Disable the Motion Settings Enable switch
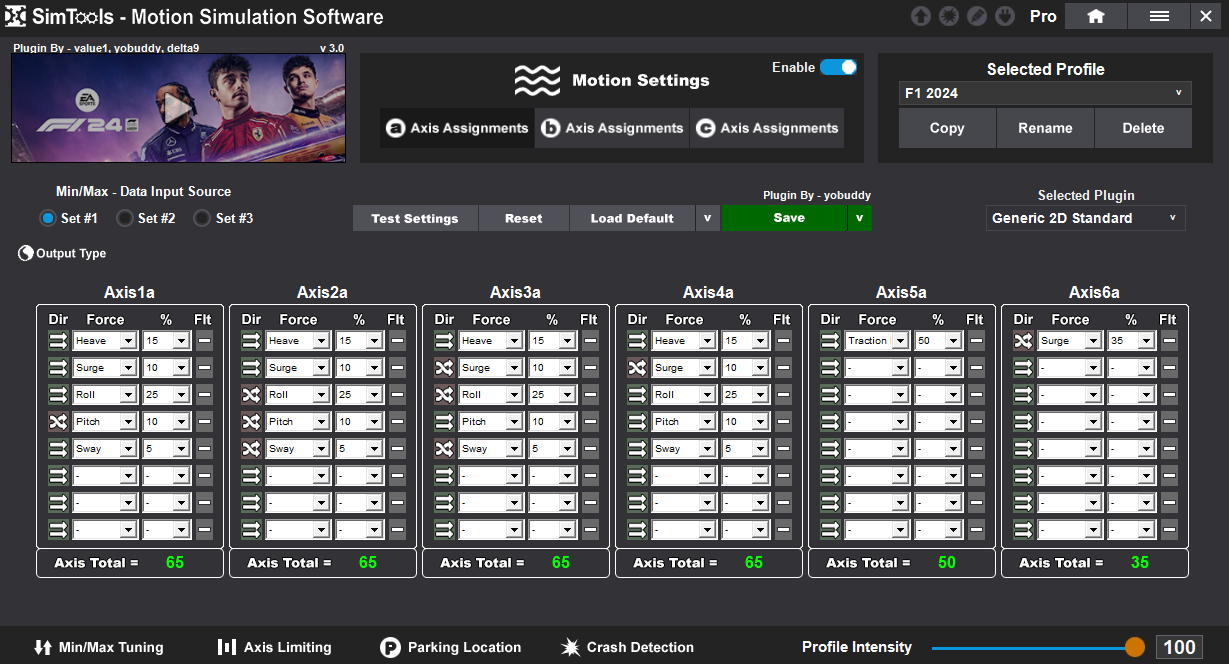 pyautogui.click(x=838, y=67)
